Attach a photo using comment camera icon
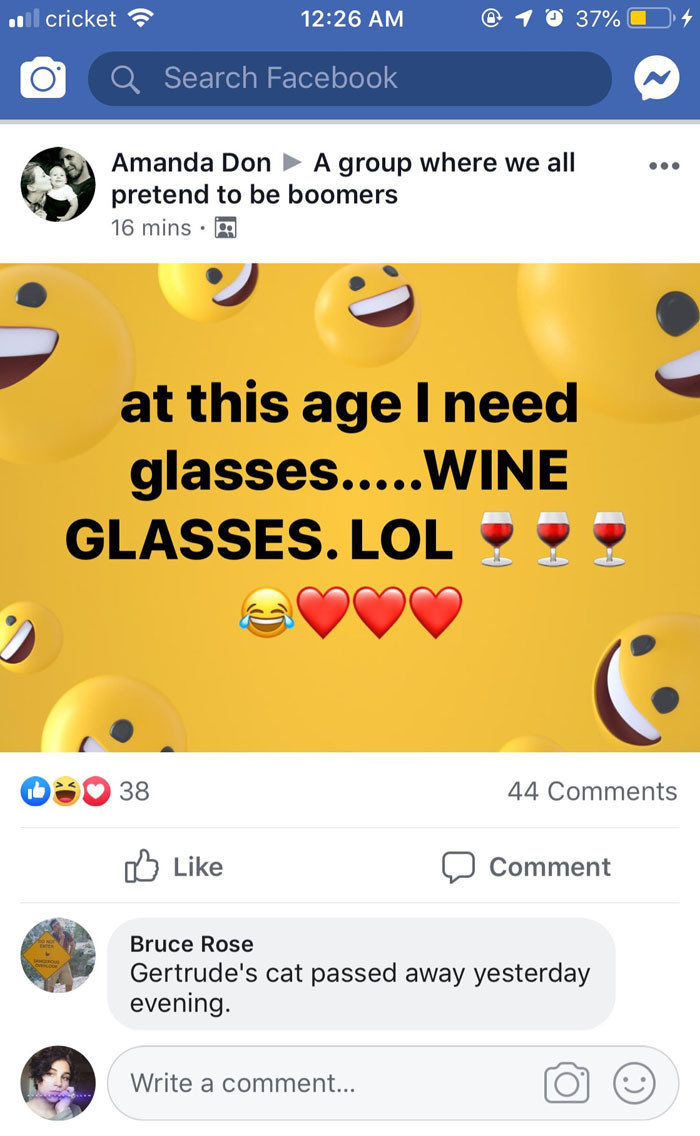This screenshot has height=1136, width=700. coord(565,1083)
